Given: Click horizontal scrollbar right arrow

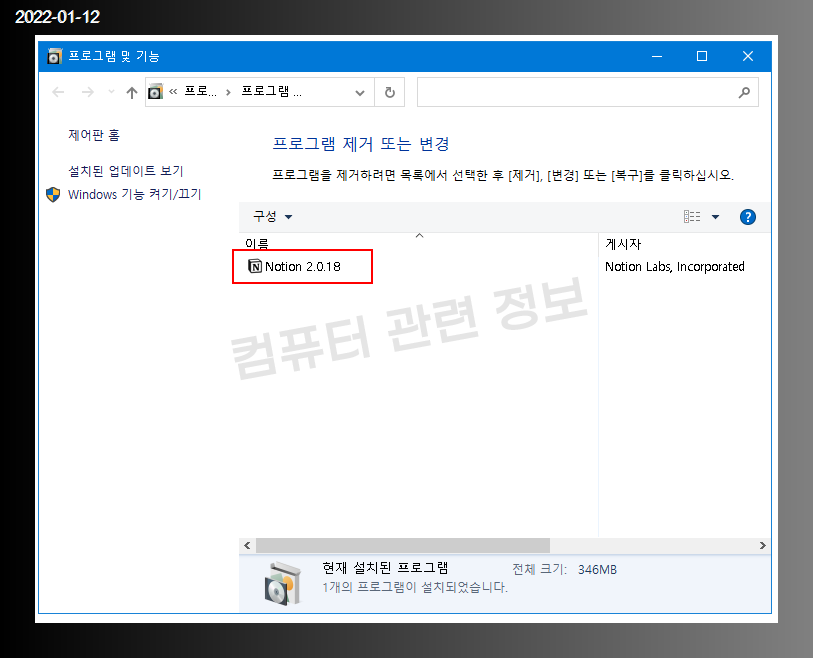Looking at the screenshot, I should pyautogui.click(x=762, y=545).
